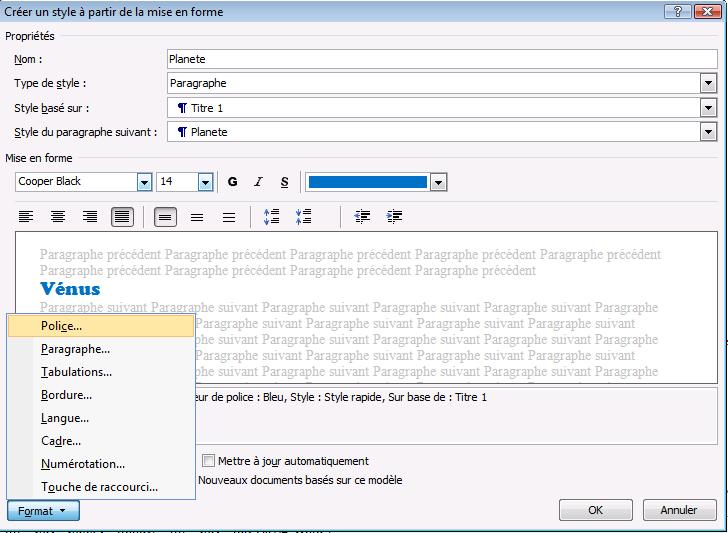Decrease paragraph spacing
Viewport: 728px width, 533px height.
303,217
